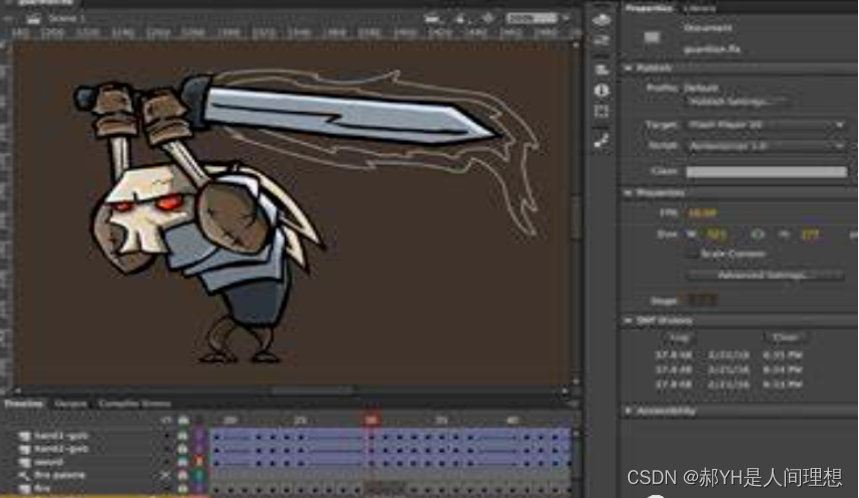
Task: Open the Compiler Errors tab
Action: tap(134, 404)
